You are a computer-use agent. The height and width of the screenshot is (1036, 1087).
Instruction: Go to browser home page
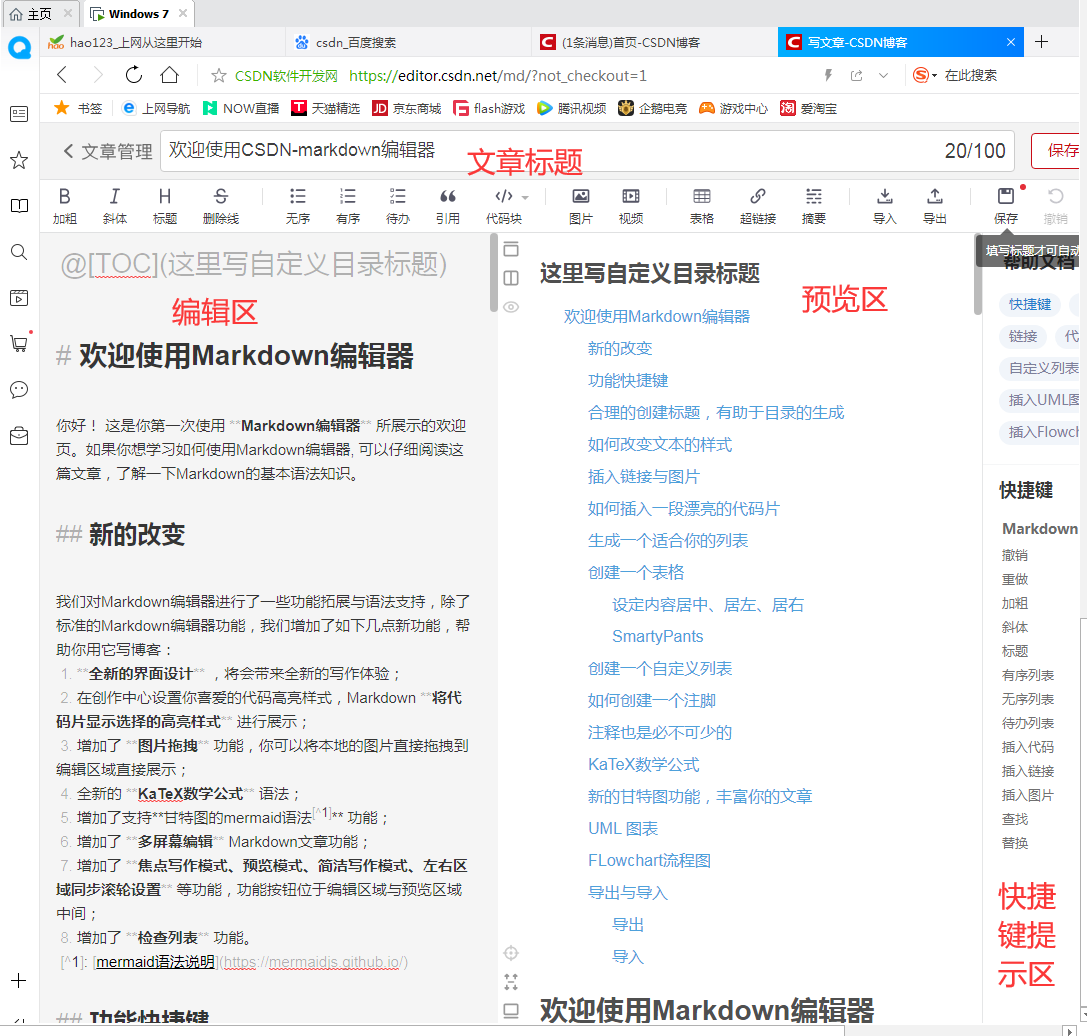pyautogui.click(x=170, y=75)
